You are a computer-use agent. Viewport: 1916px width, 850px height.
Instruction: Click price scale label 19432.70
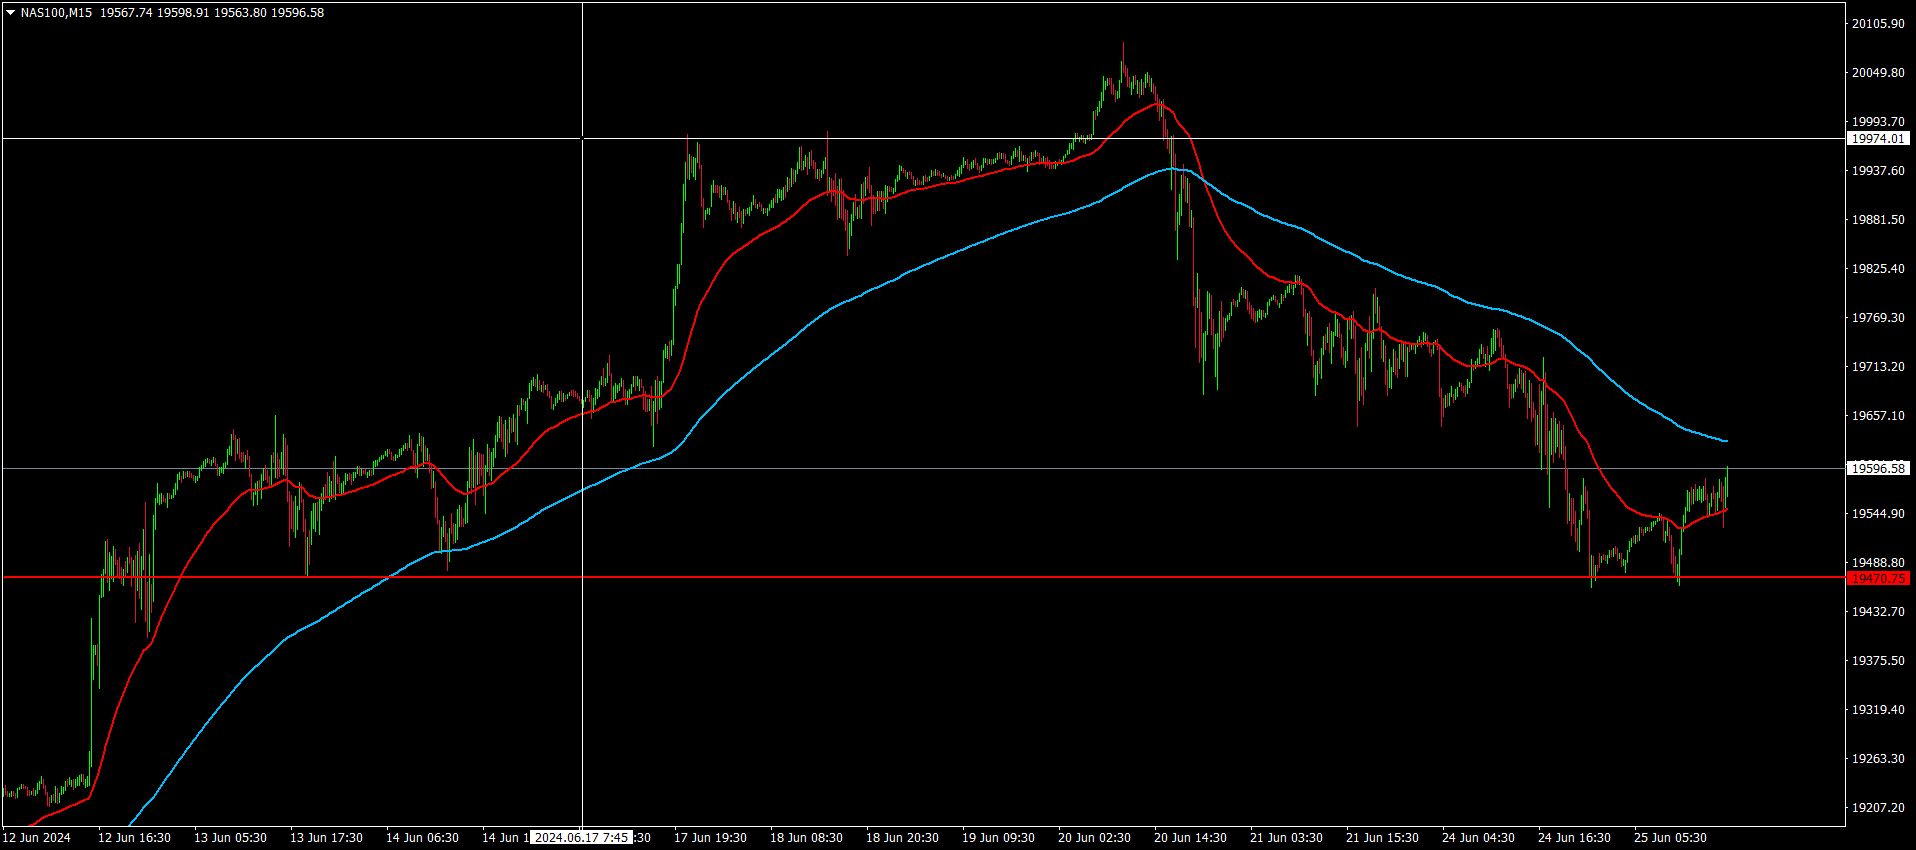pos(1878,611)
